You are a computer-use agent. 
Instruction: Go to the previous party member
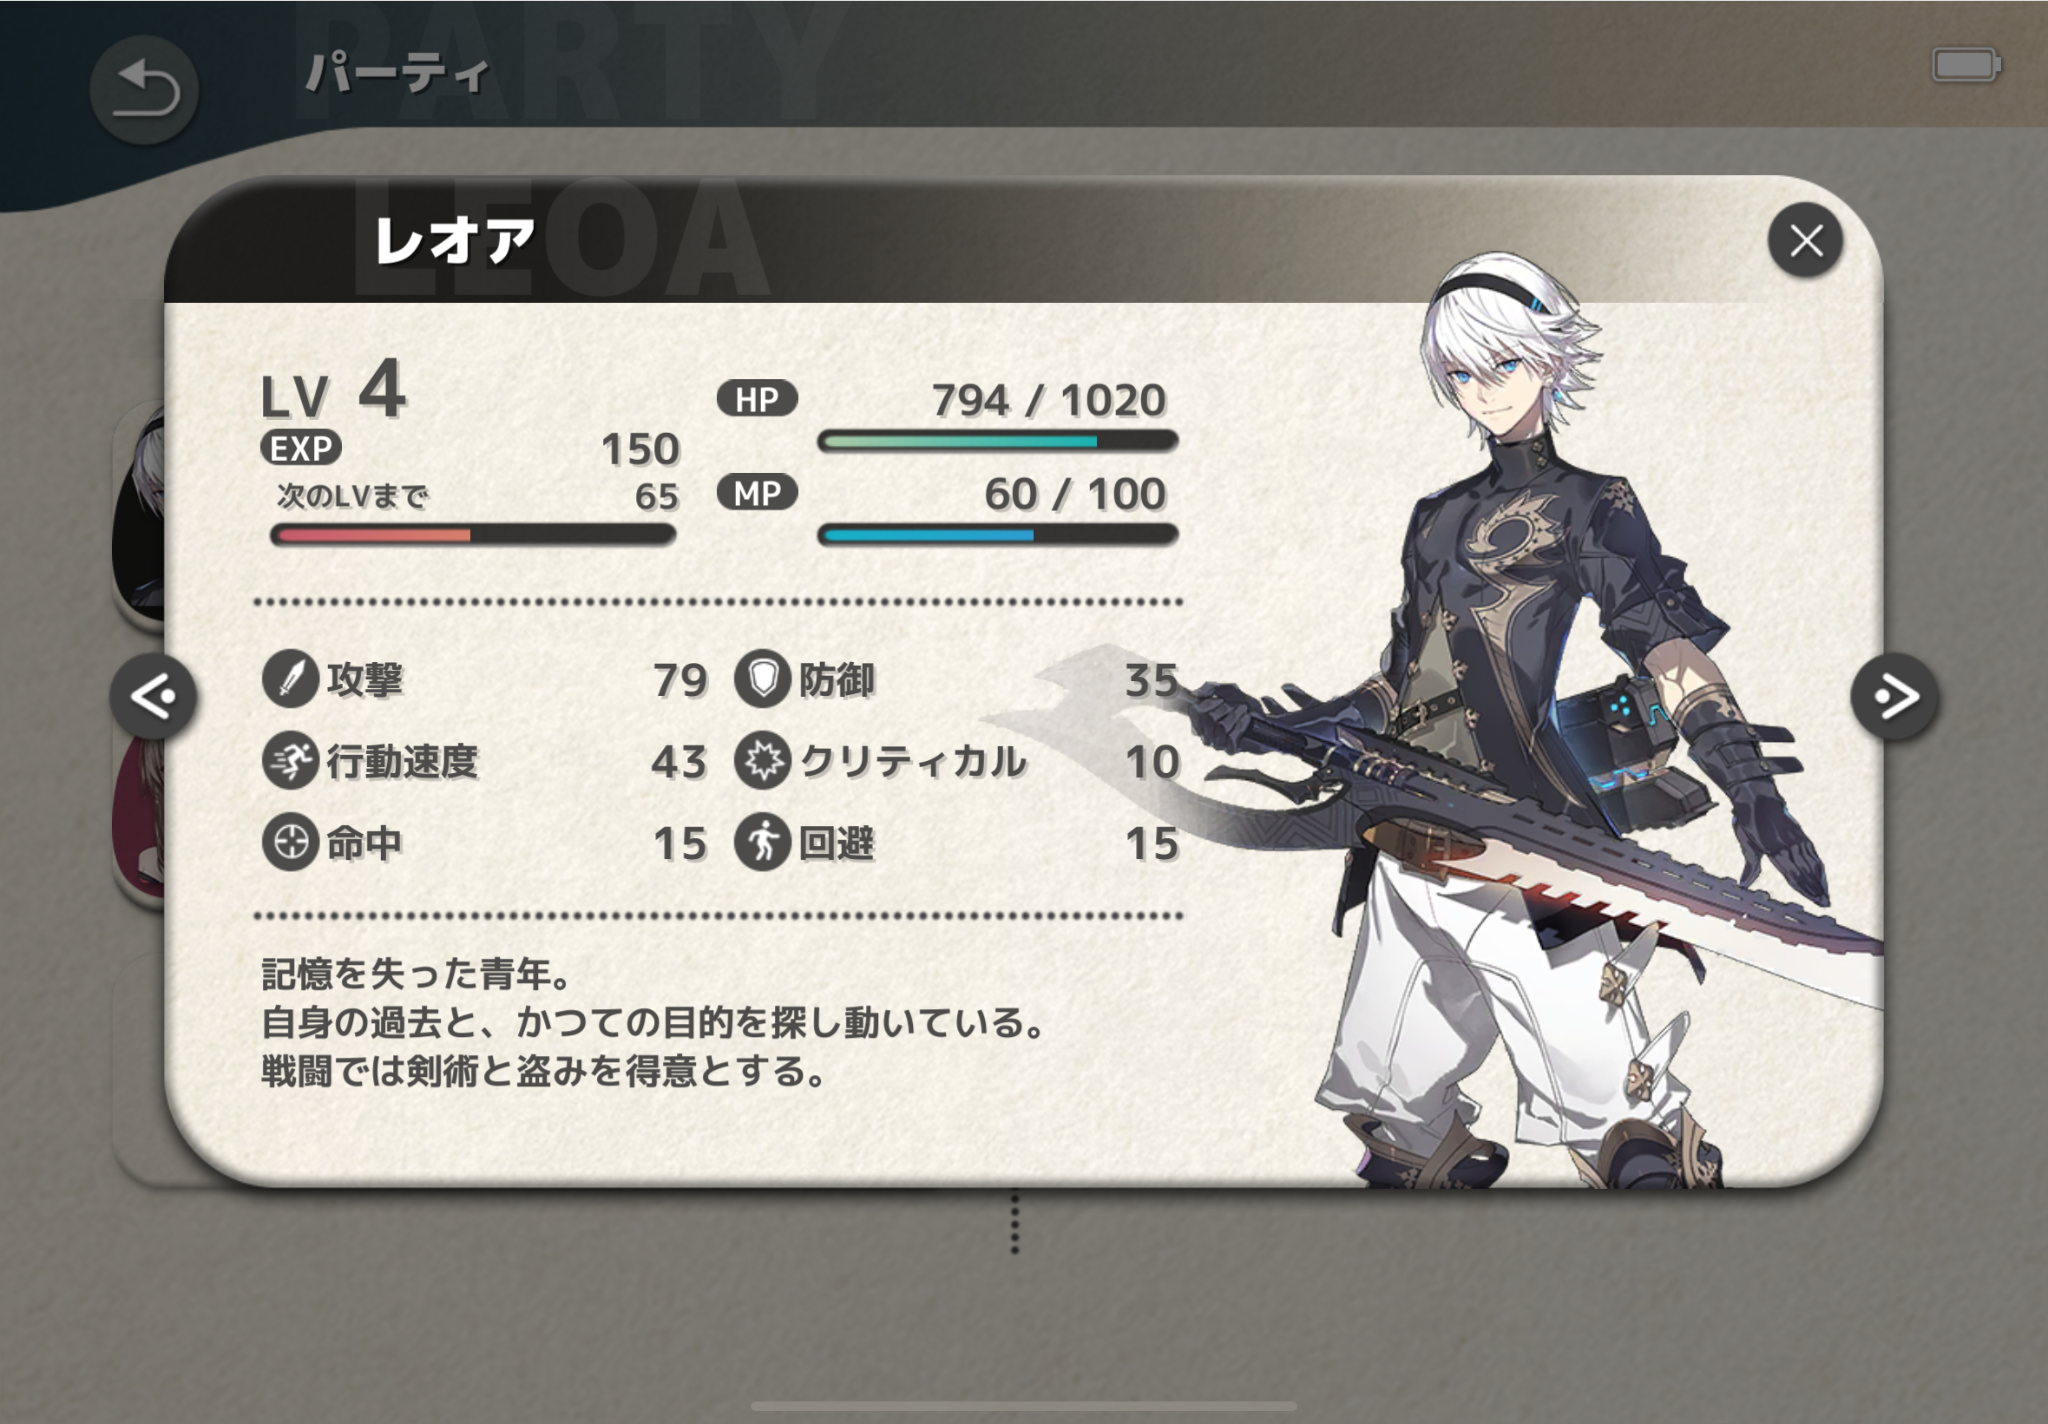[153, 696]
